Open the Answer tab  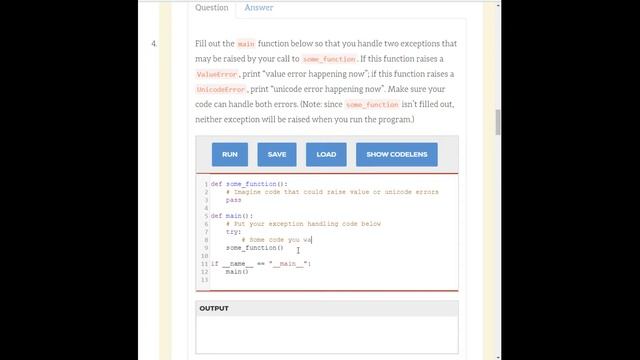click(x=259, y=7)
